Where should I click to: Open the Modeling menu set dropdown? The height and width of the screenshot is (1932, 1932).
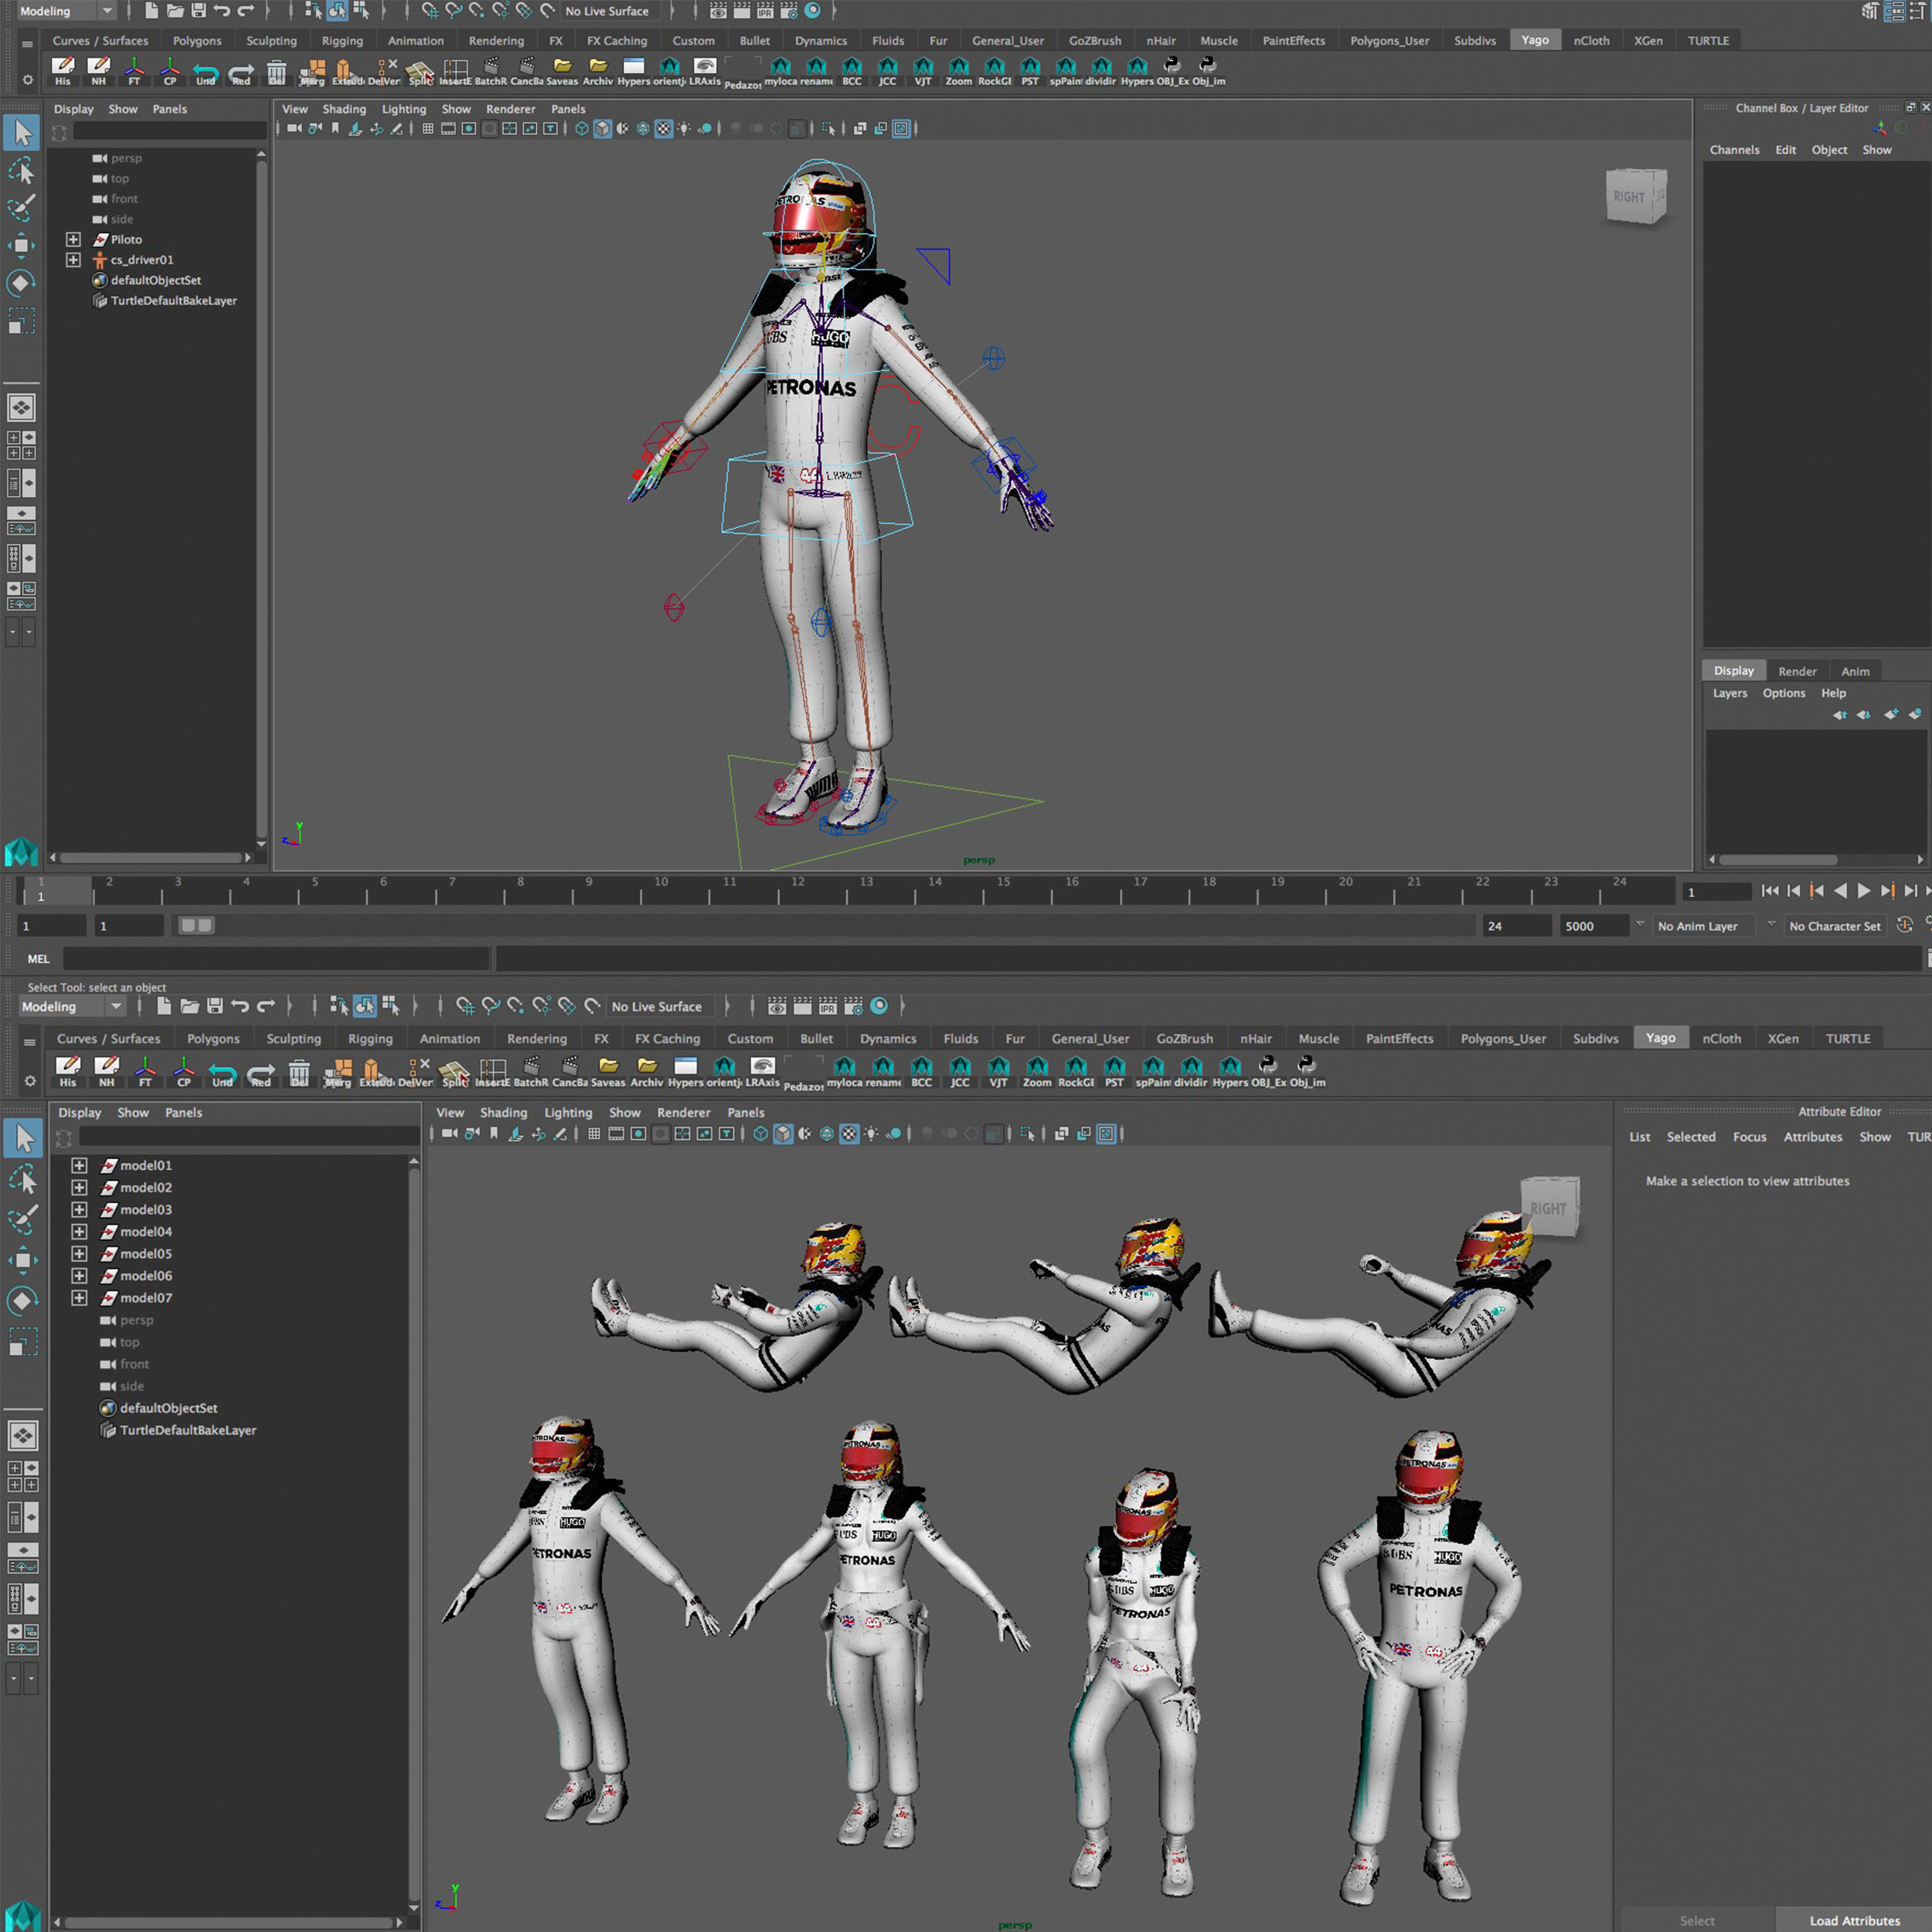[x=66, y=11]
